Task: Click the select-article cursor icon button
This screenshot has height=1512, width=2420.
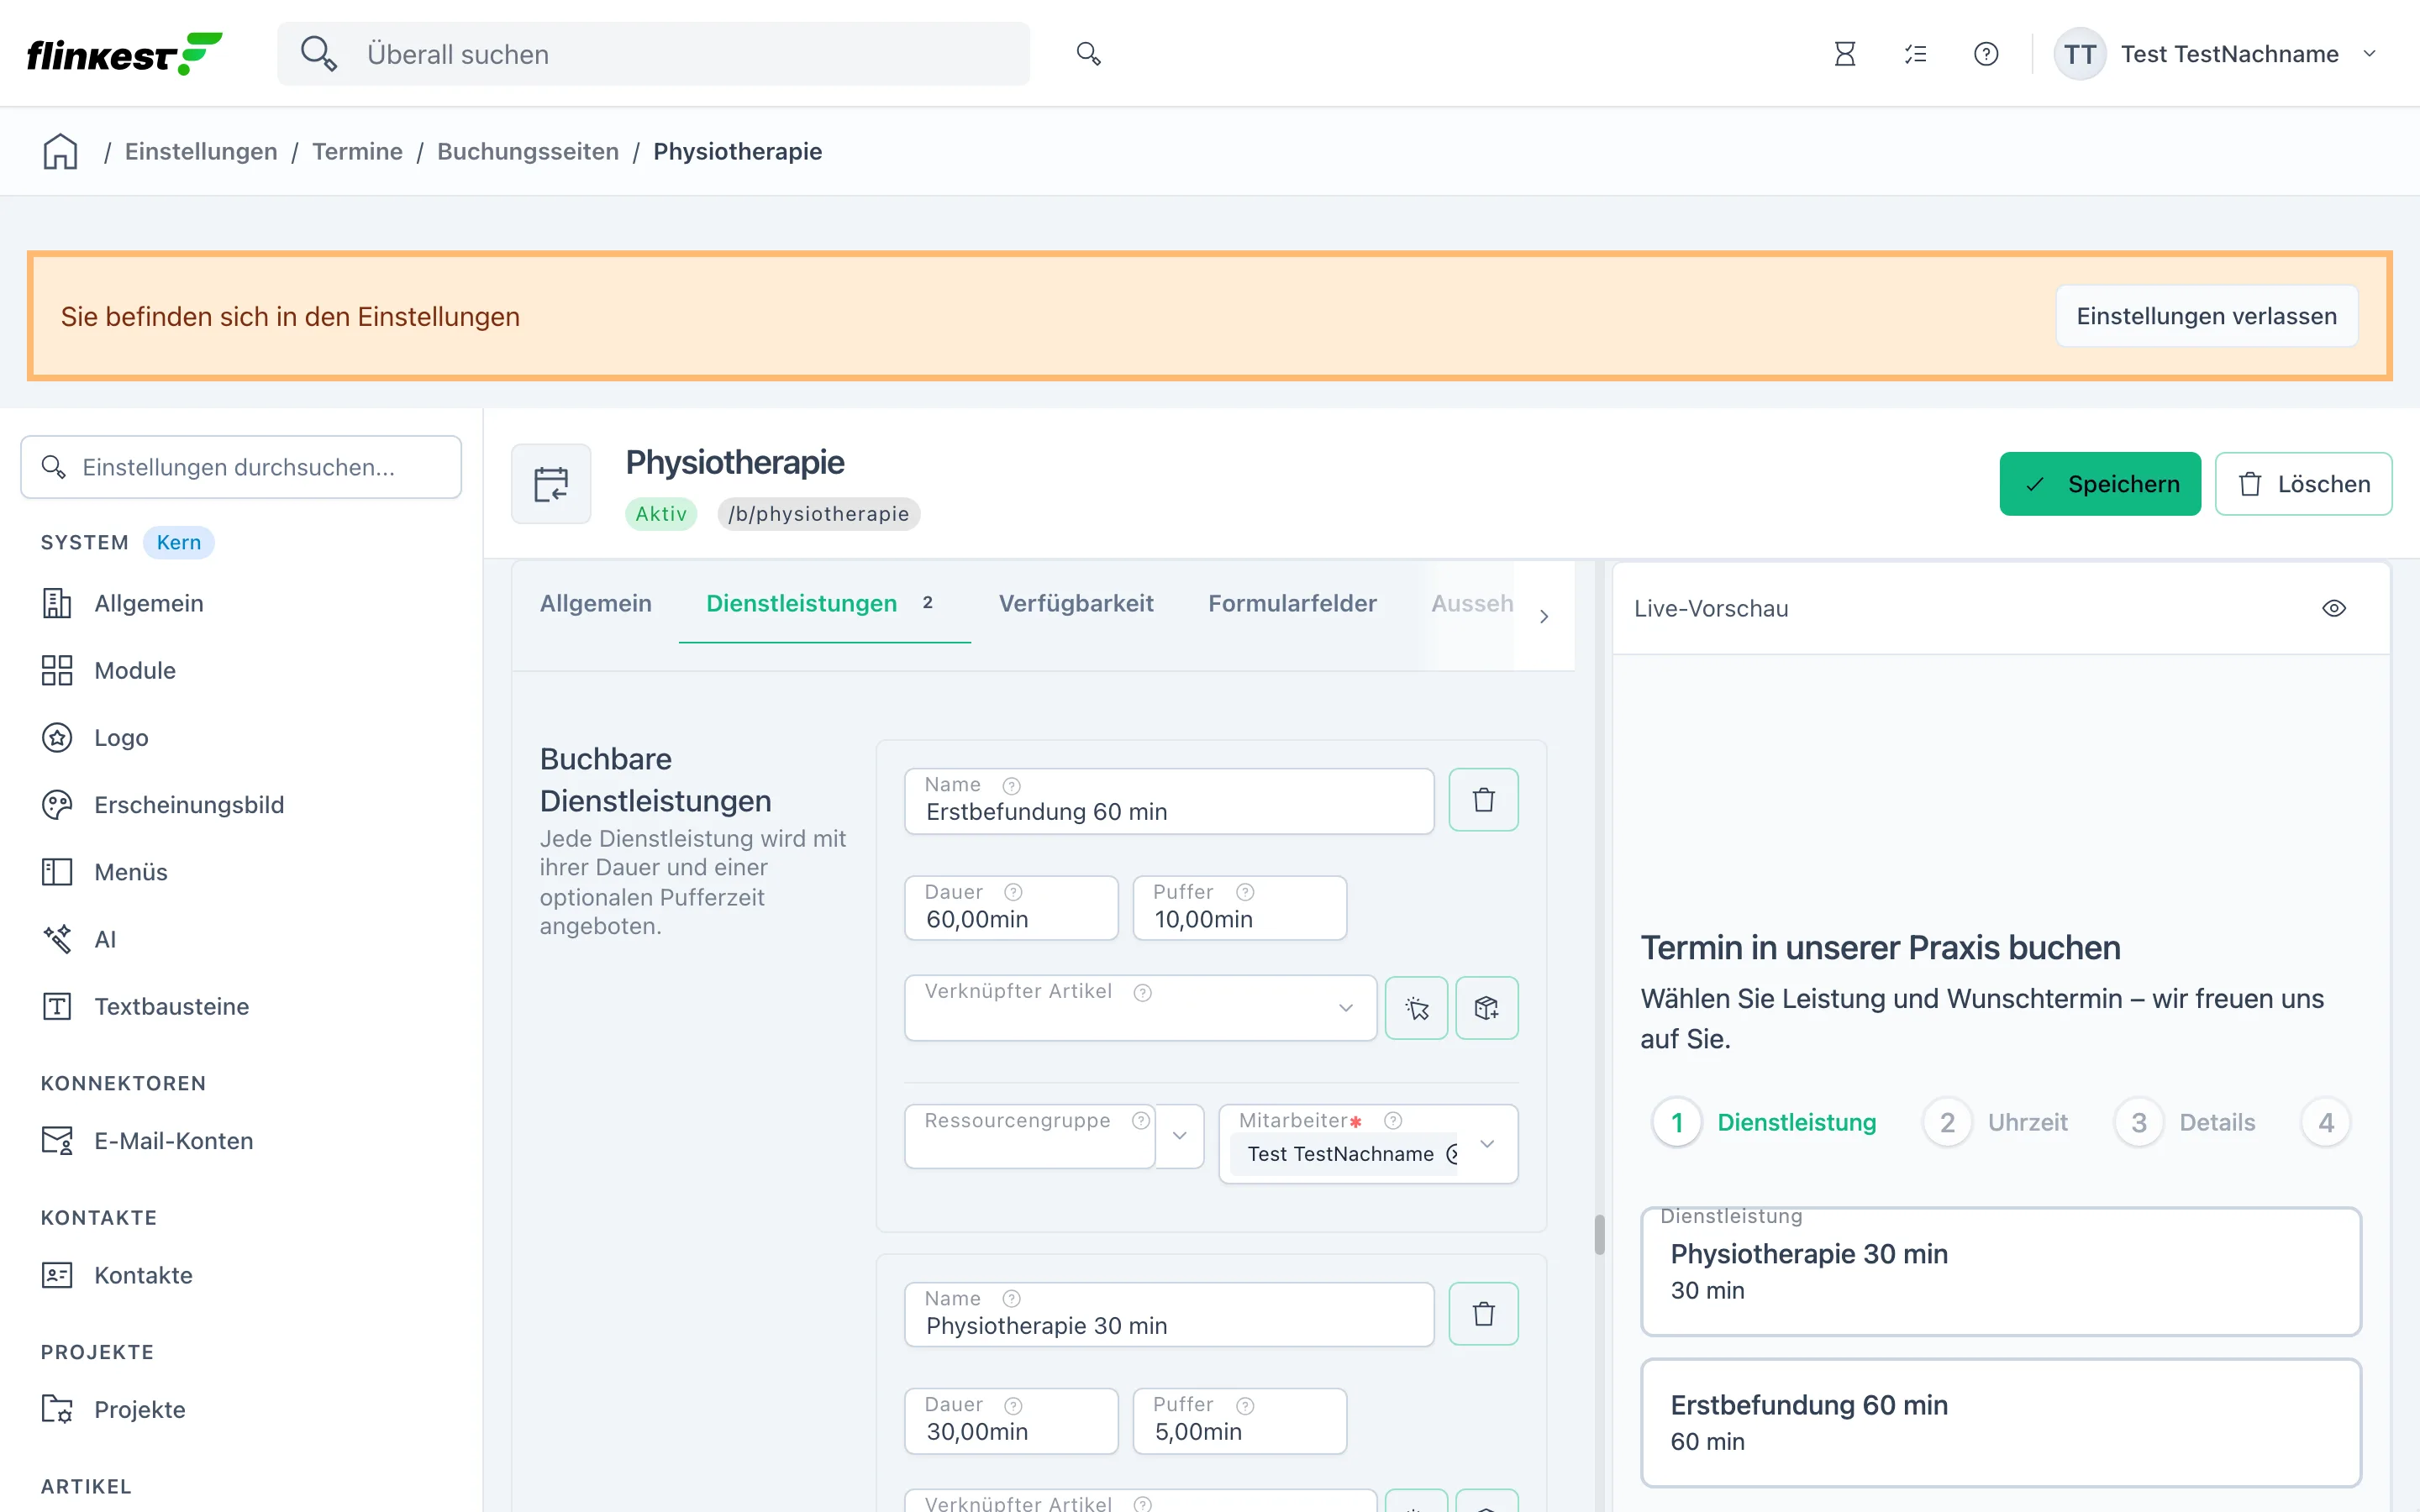Action: coord(1416,1008)
